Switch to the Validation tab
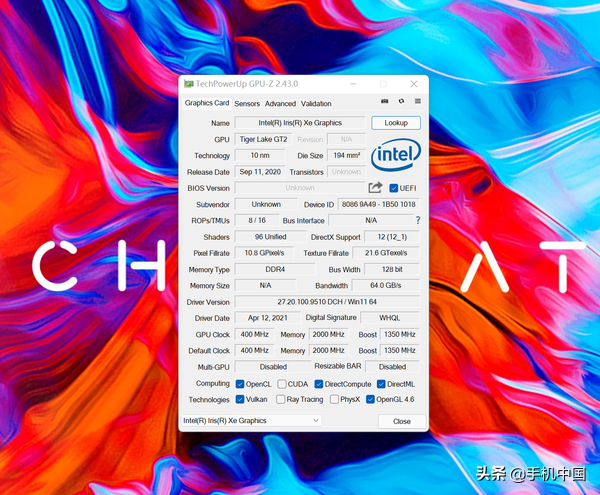 [x=316, y=104]
